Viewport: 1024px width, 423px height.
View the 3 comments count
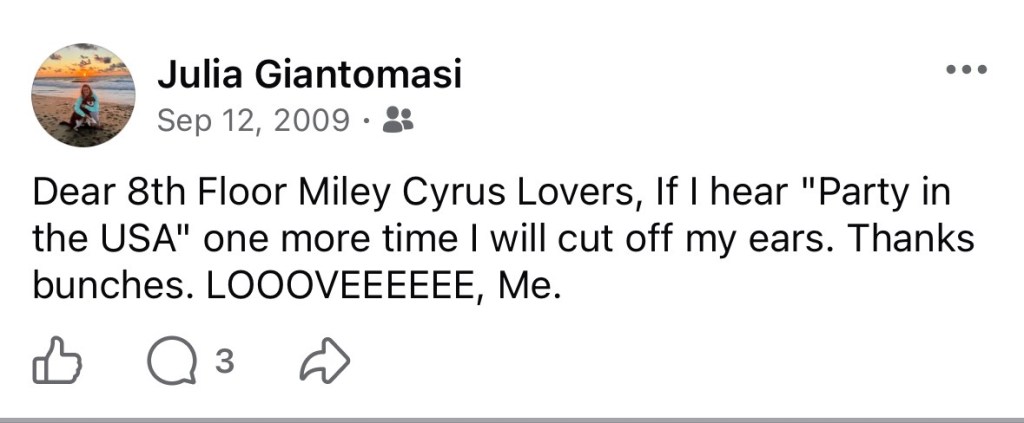[224, 361]
